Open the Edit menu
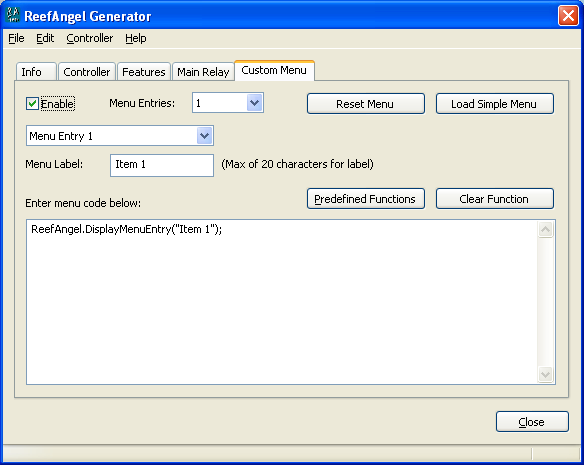 tap(45, 38)
